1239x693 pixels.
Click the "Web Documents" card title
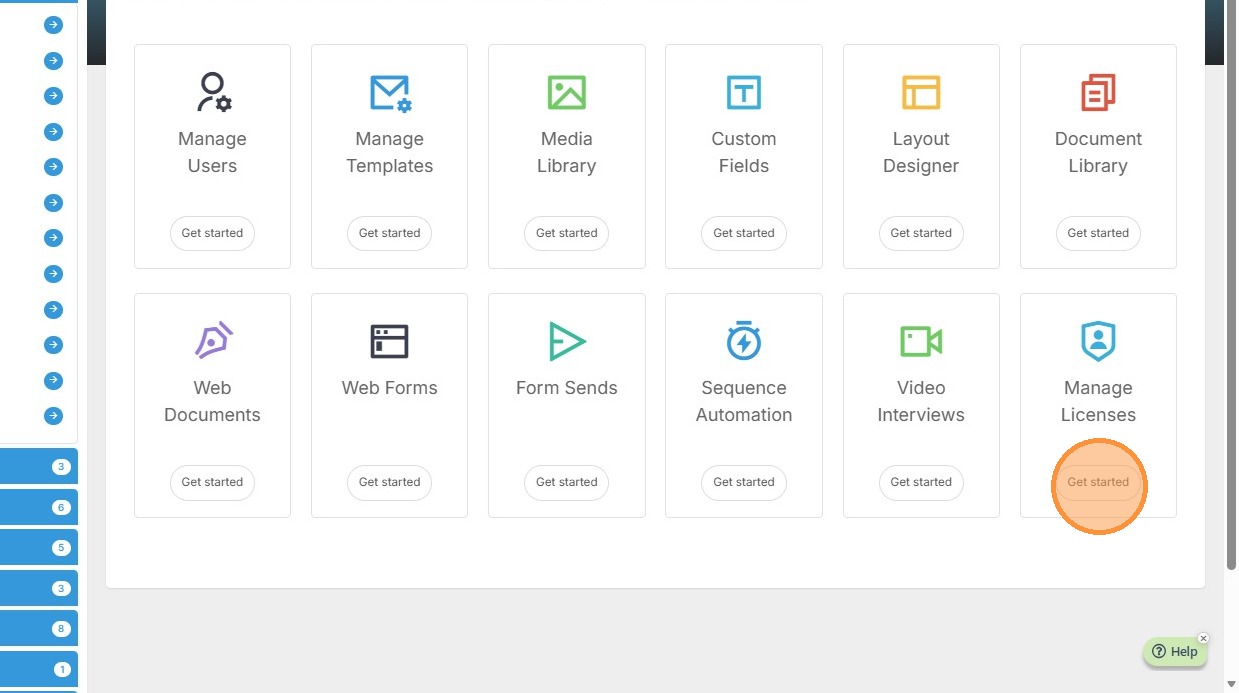click(x=212, y=401)
